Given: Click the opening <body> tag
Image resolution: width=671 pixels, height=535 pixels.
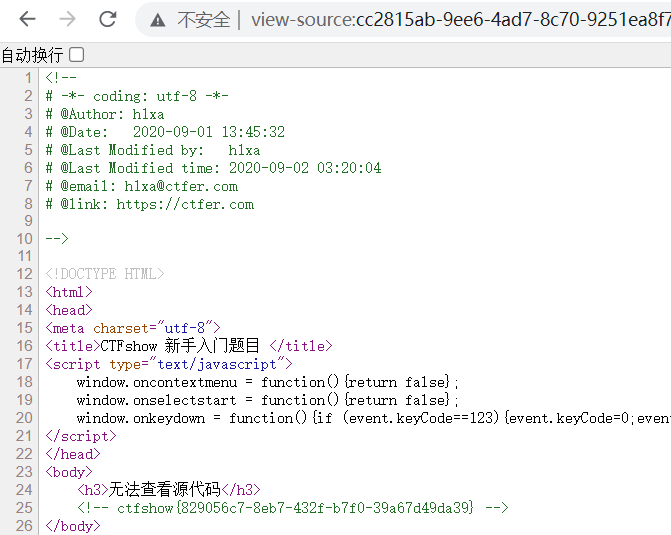Looking at the screenshot, I should pos(69,472).
